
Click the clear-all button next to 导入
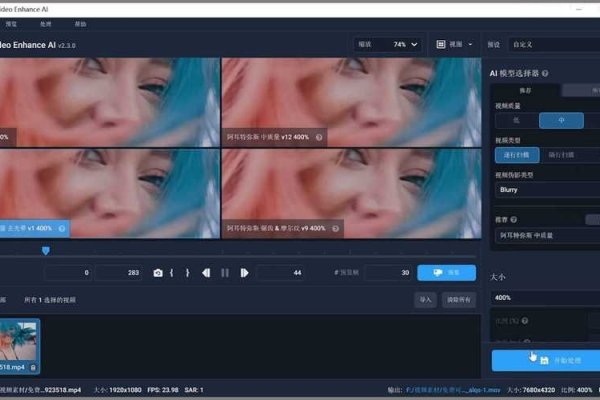click(459, 300)
